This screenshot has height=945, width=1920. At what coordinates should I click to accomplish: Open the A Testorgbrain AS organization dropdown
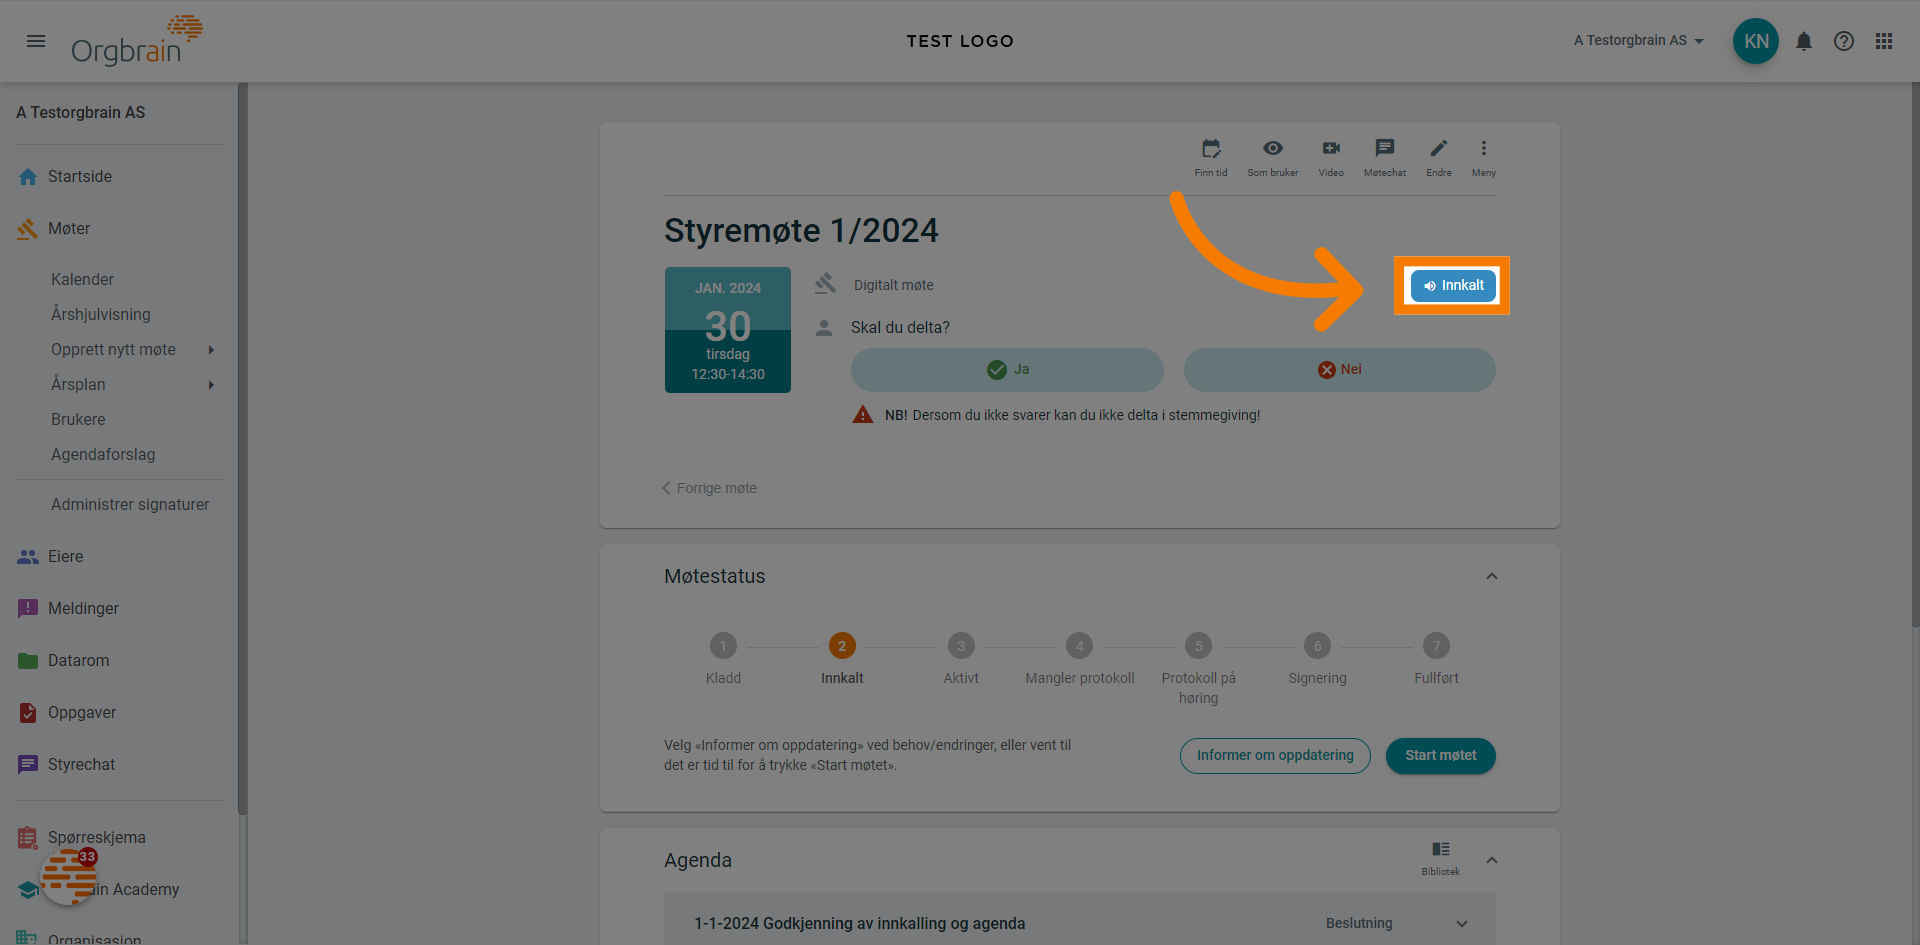point(1638,41)
